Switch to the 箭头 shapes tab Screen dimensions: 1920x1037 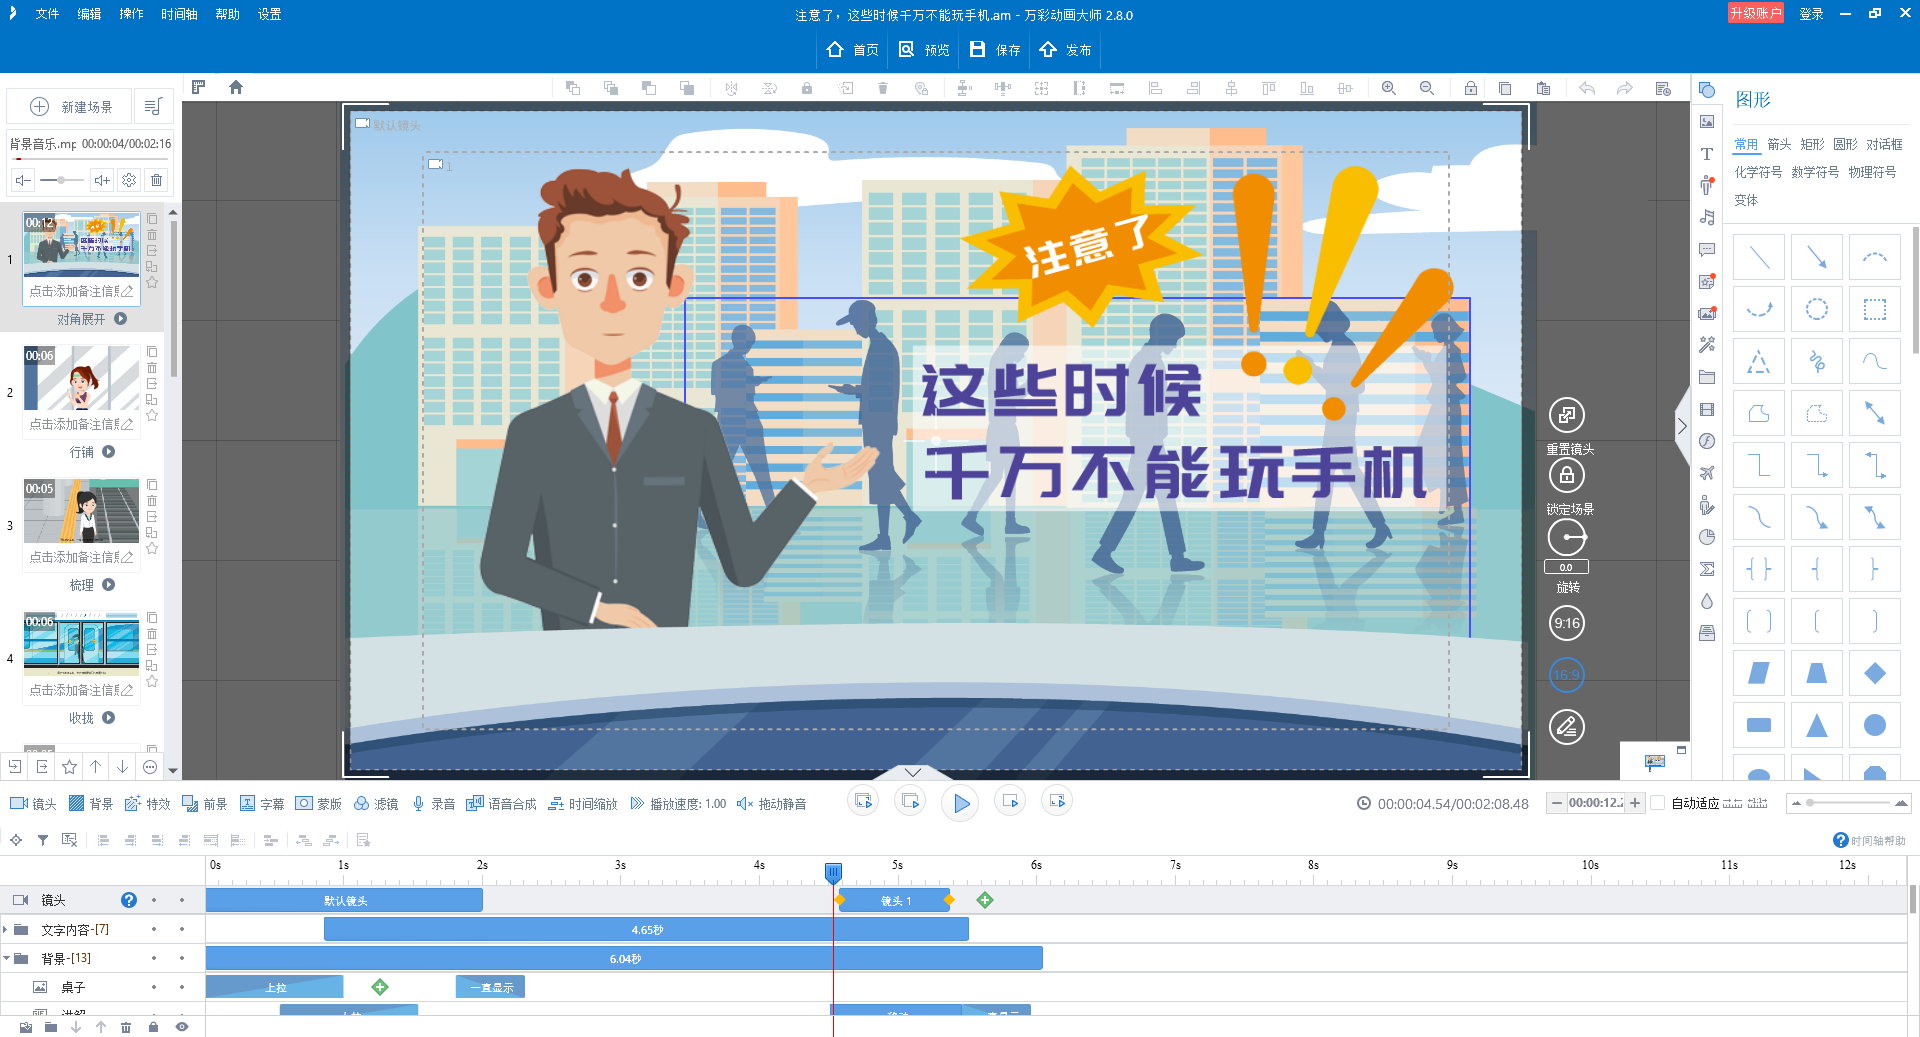(1779, 144)
